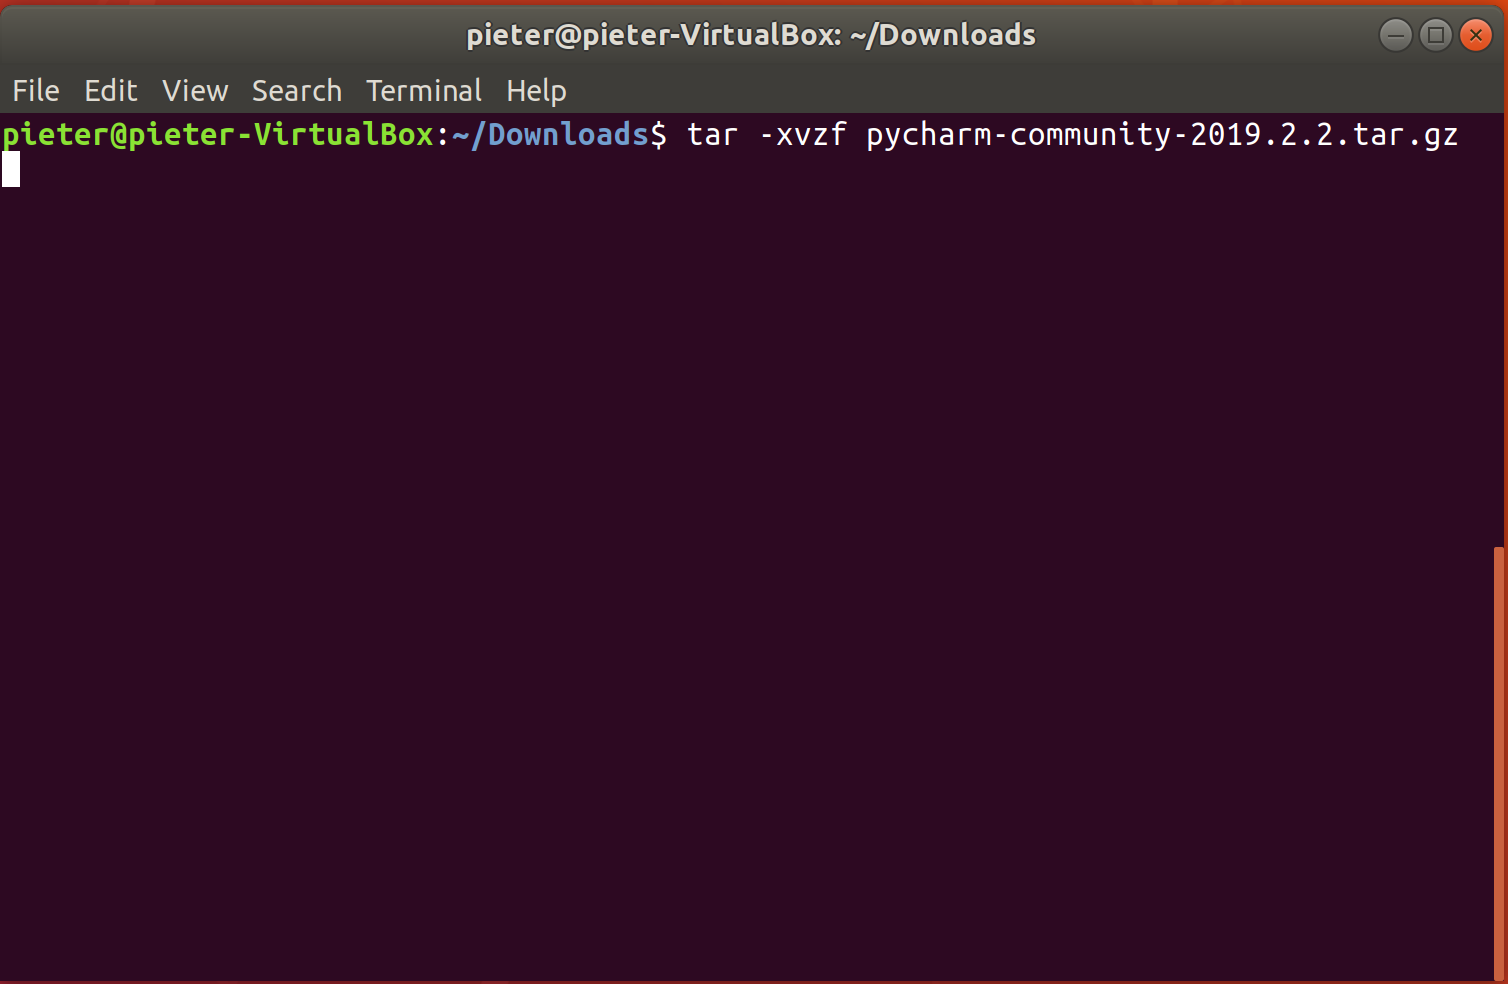Click the window title pieter@pieter-VirtualBox: ~/Downloads
This screenshot has height=984, width=1508.
coord(750,34)
